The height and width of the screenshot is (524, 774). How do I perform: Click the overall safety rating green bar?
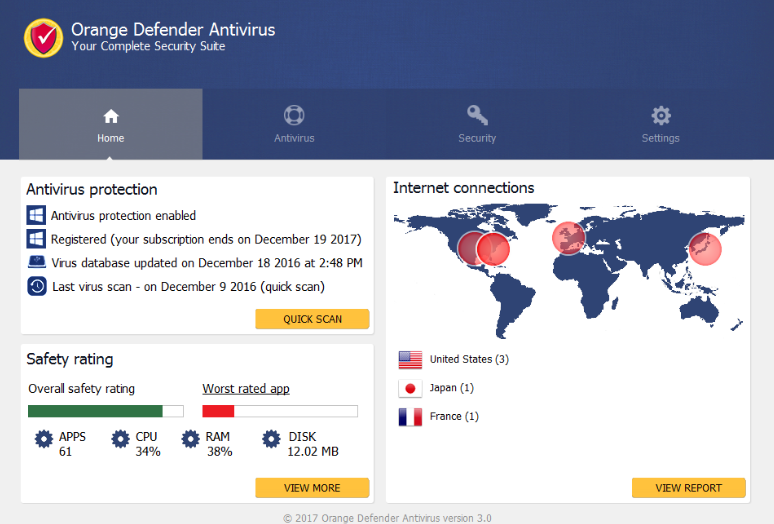96,411
